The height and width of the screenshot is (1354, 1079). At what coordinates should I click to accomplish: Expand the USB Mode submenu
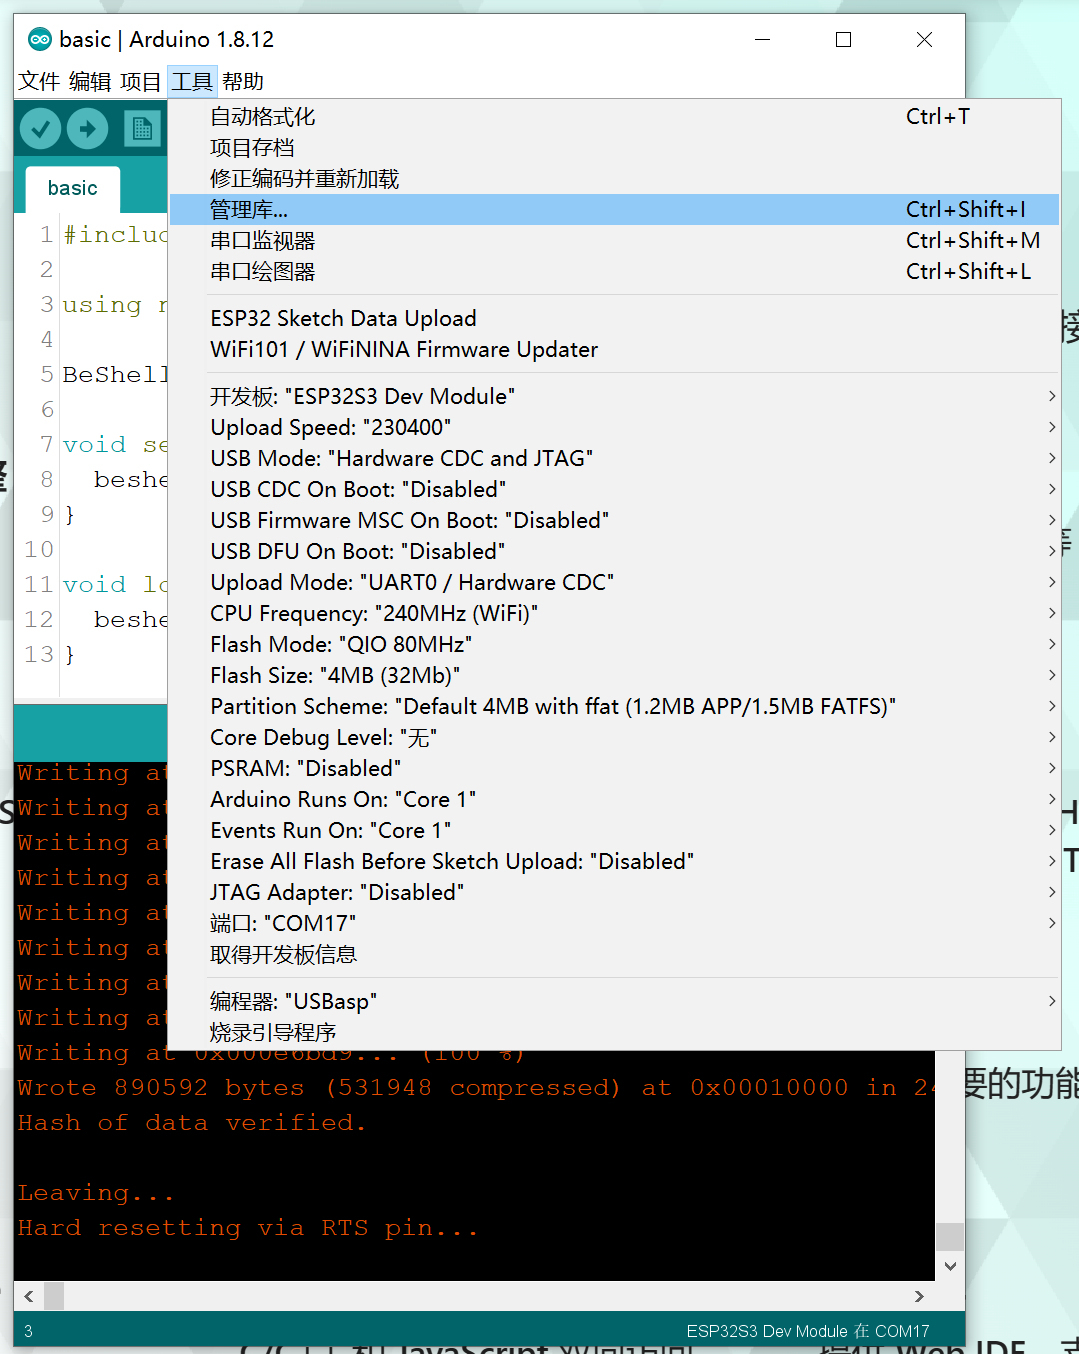click(x=614, y=458)
